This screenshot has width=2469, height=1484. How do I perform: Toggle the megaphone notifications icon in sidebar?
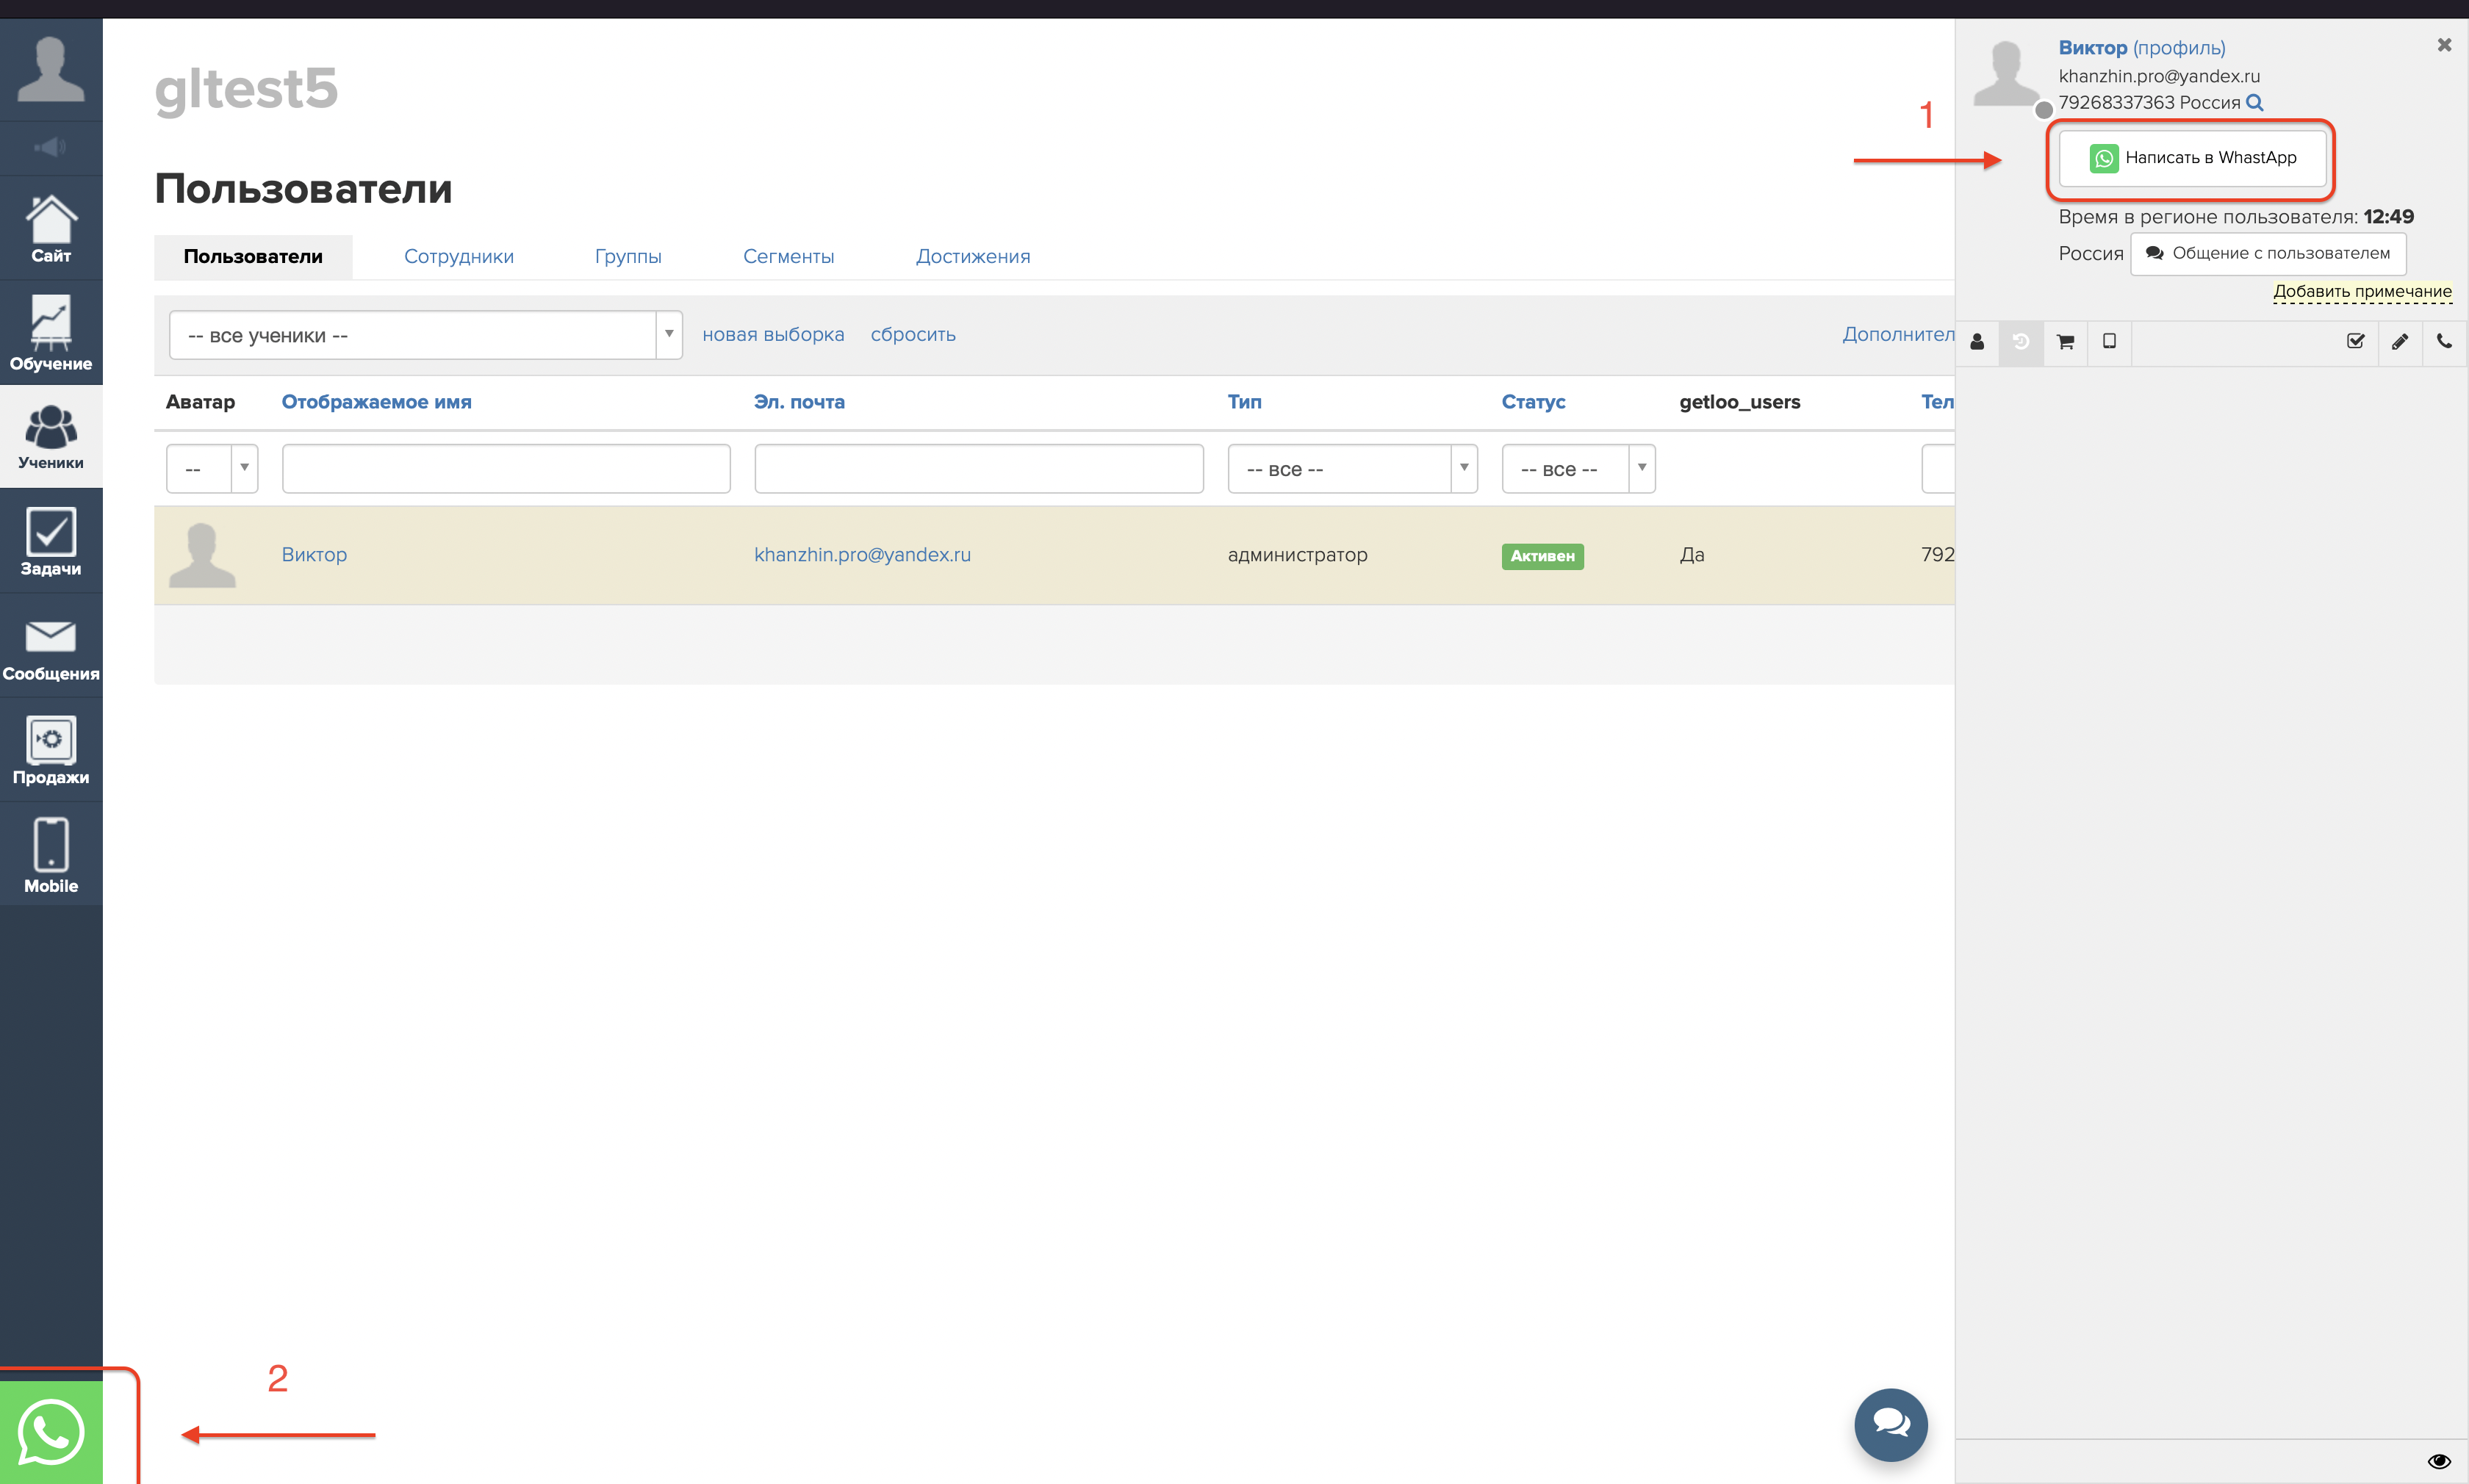click(50, 148)
